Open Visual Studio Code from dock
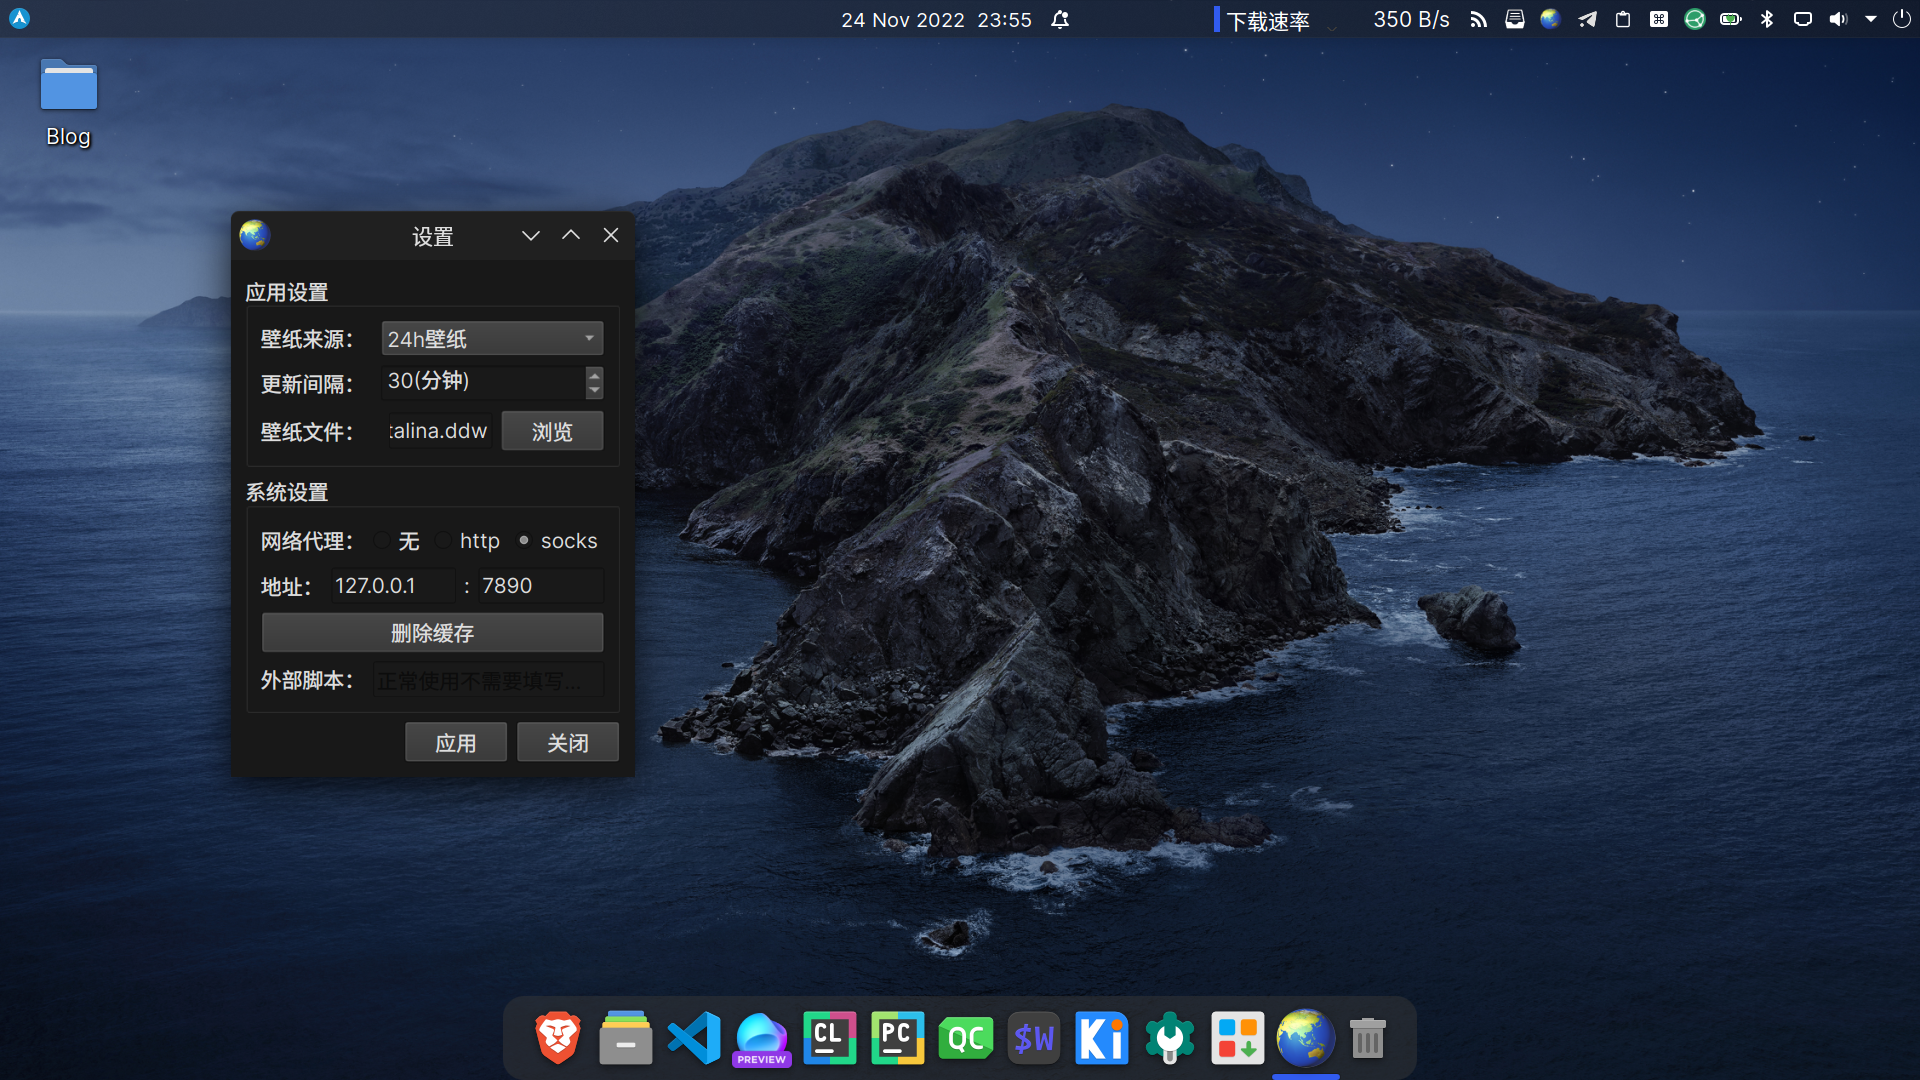Screen dimensions: 1920x1080 click(694, 1038)
